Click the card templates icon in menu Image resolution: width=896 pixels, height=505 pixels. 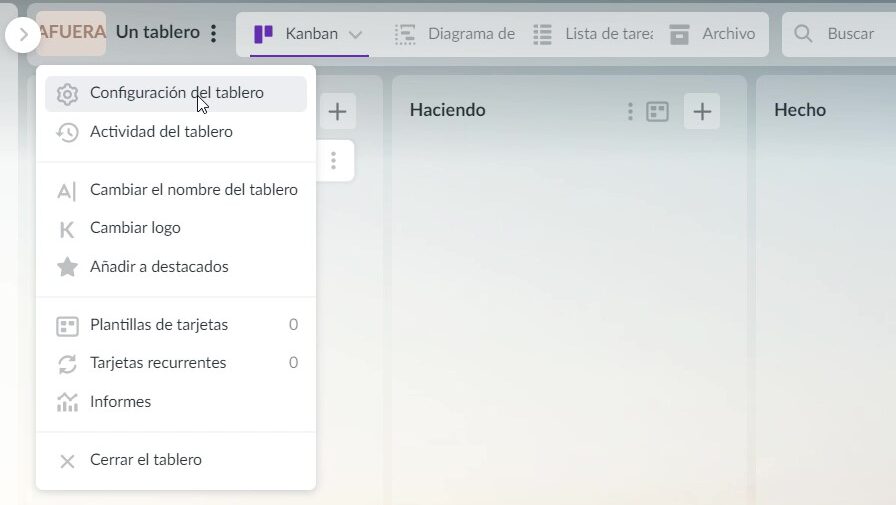[67, 326]
